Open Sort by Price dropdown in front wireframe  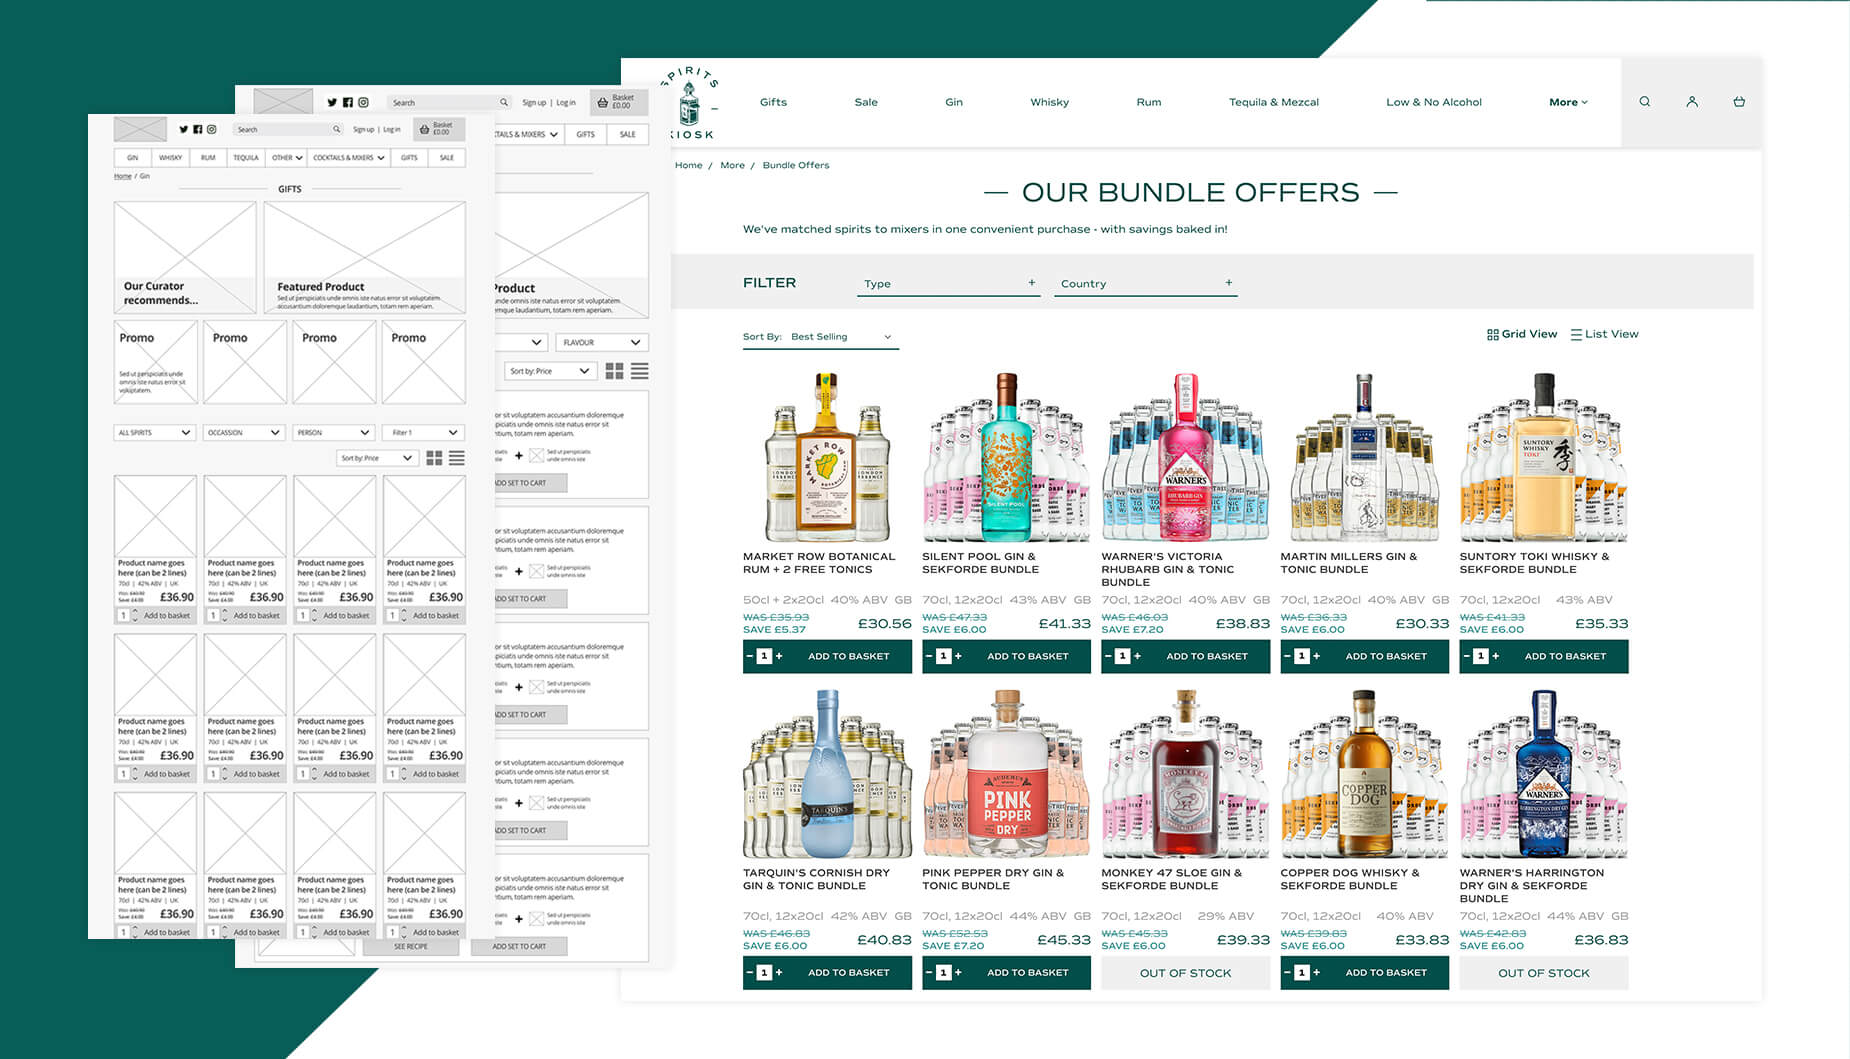pyautogui.click(x=376, y=458)
